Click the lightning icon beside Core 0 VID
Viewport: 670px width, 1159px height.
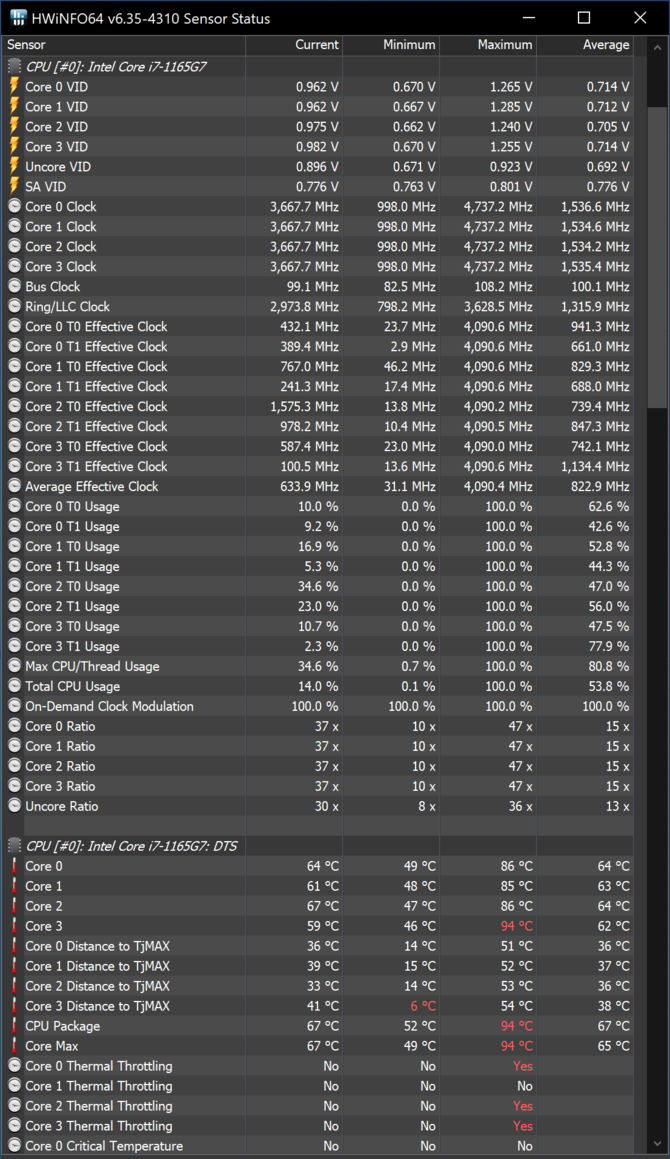click(14, 86)
